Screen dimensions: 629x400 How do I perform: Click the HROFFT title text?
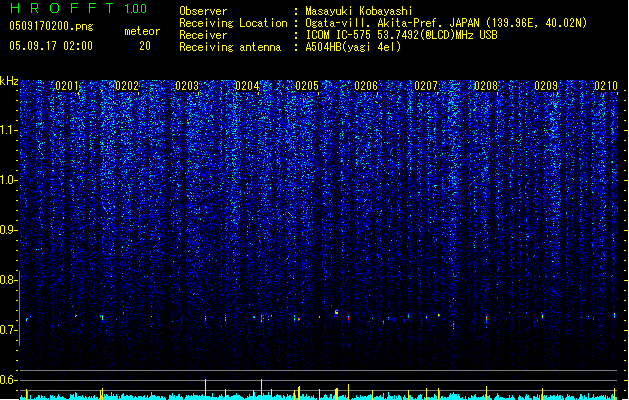[x=62, y=8]
